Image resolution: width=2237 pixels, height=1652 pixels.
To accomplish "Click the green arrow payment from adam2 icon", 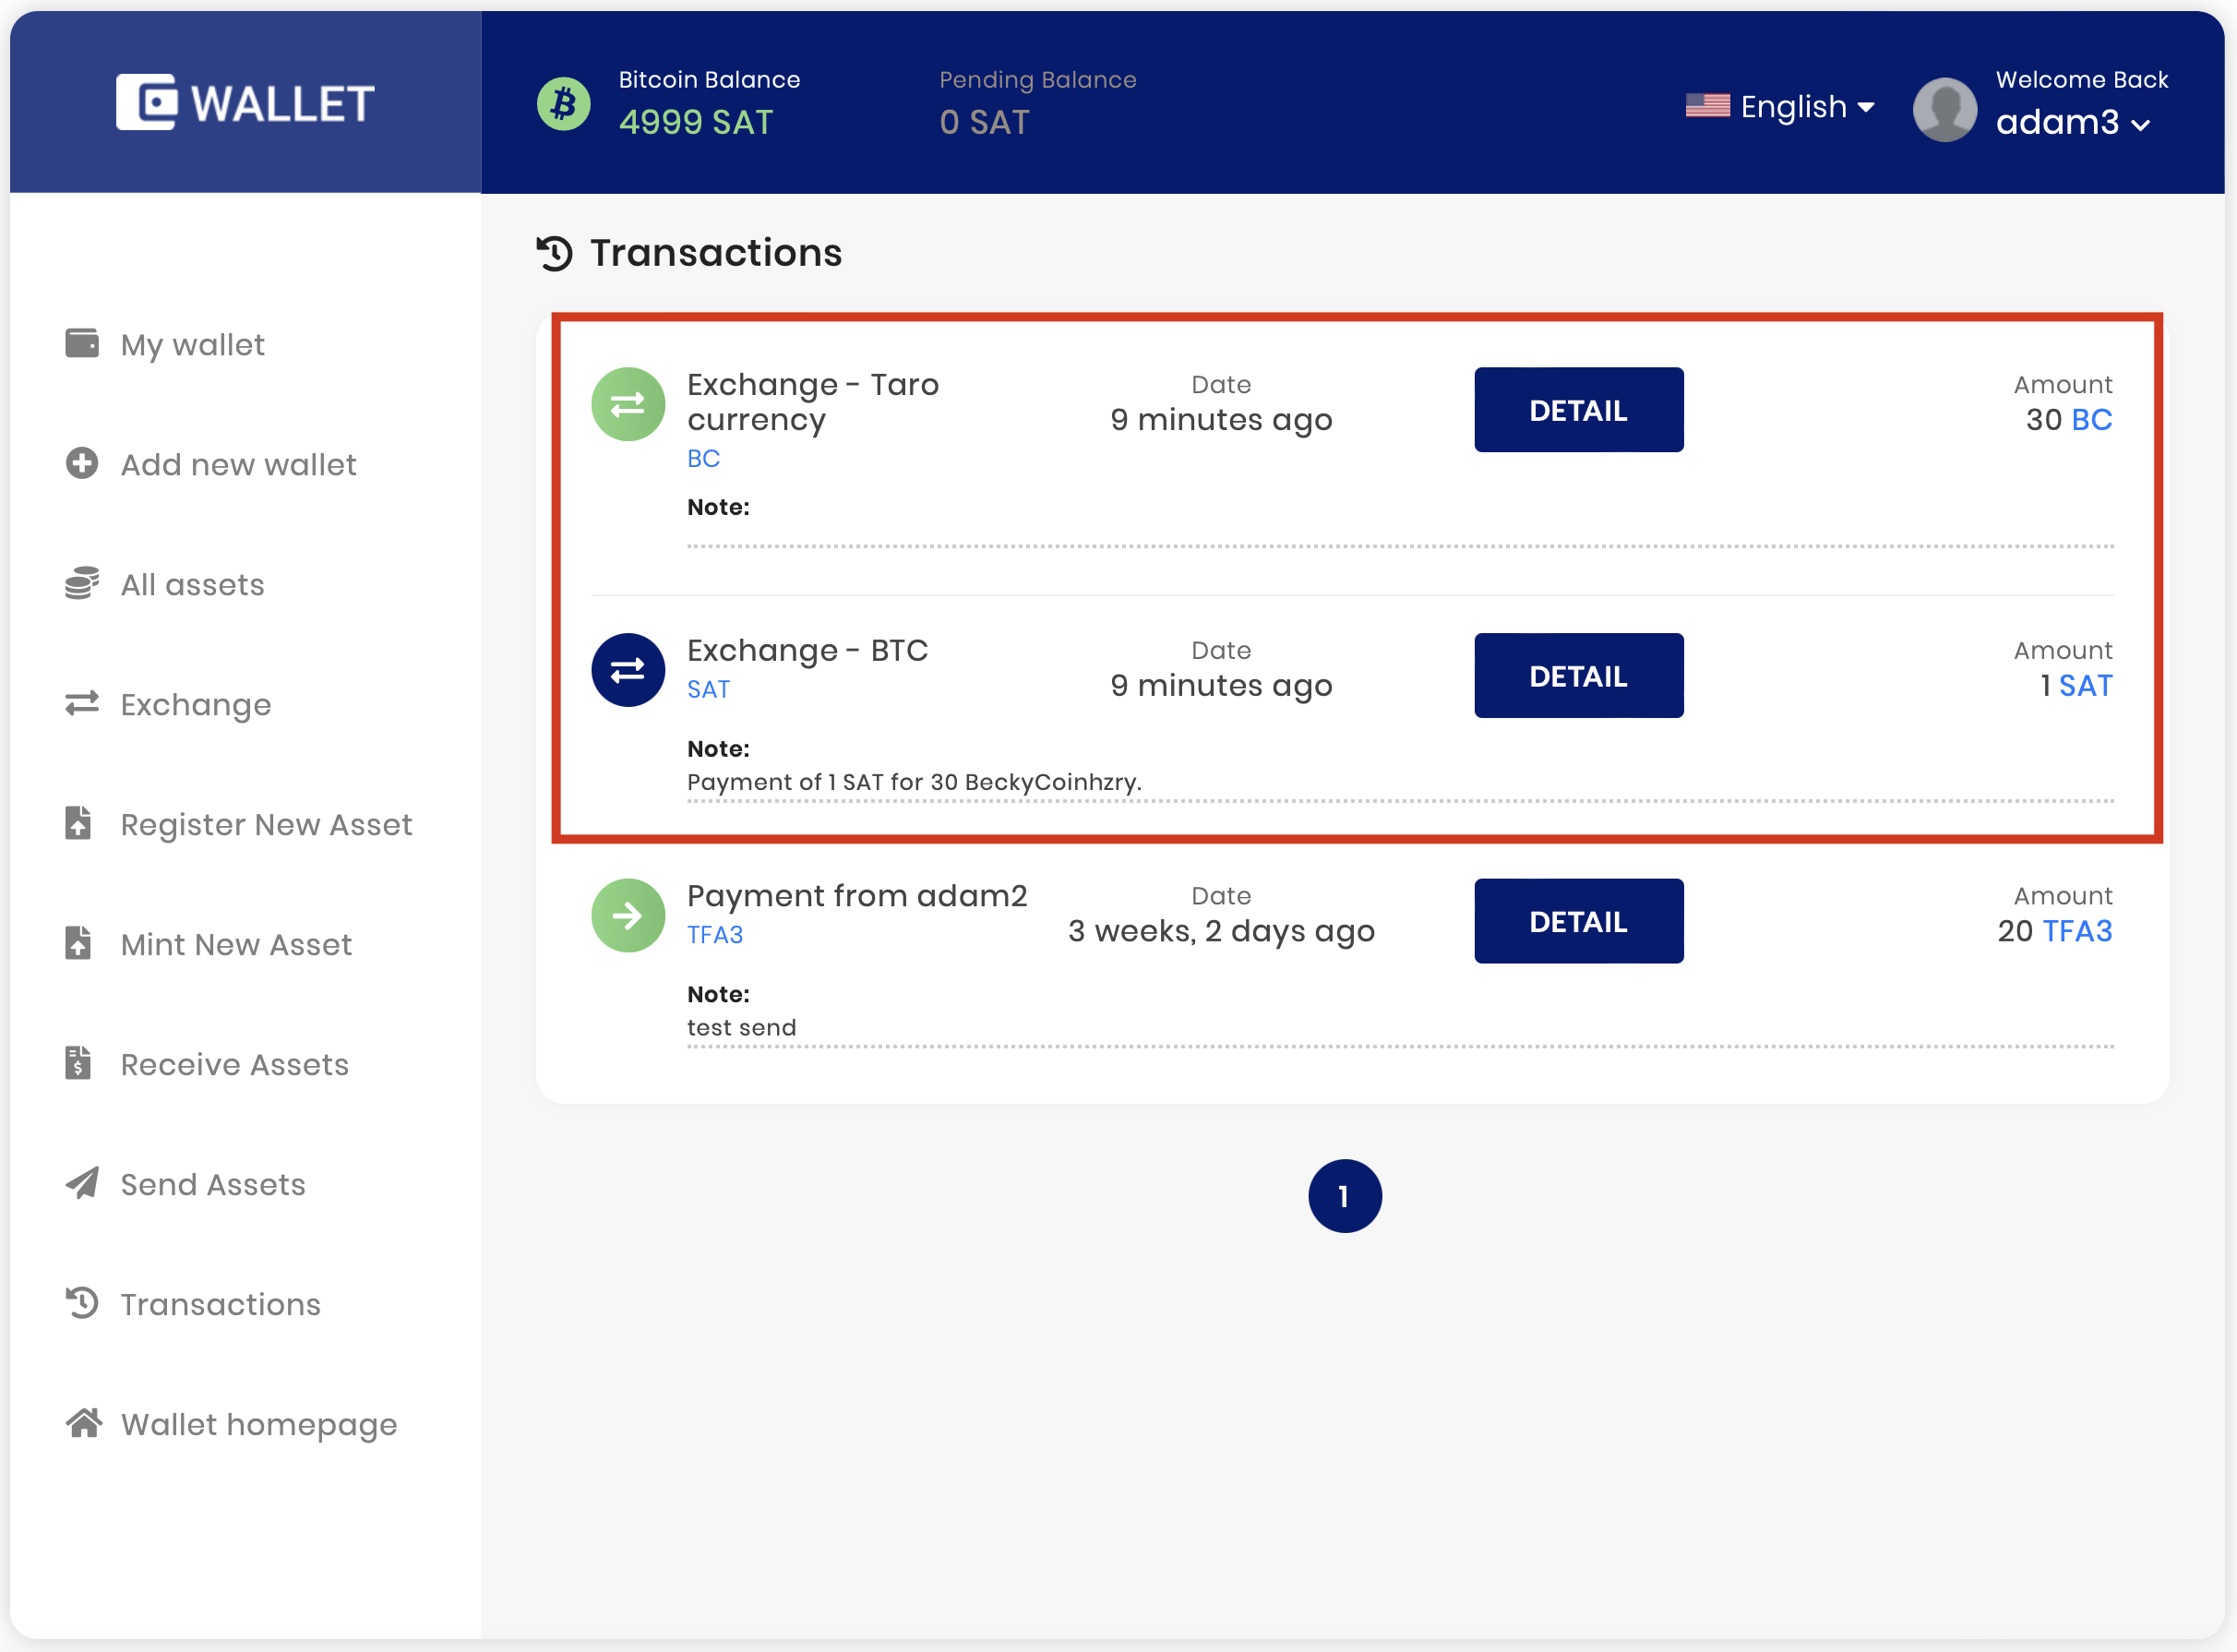I will pyautogui.click(x=628, y=916).
